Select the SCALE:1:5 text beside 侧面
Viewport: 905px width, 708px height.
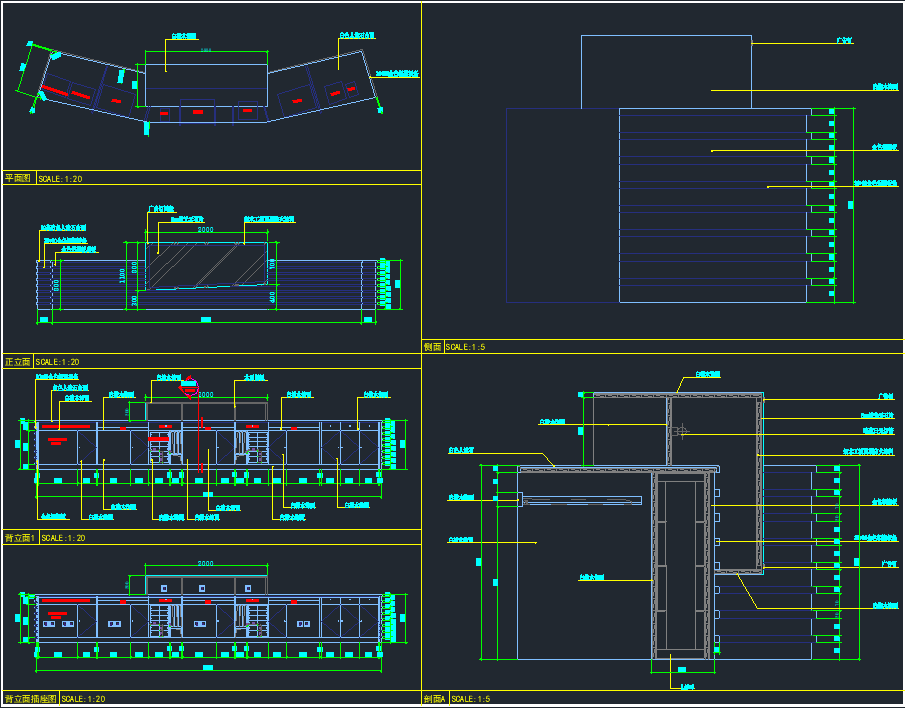click(x=465, y=347)
